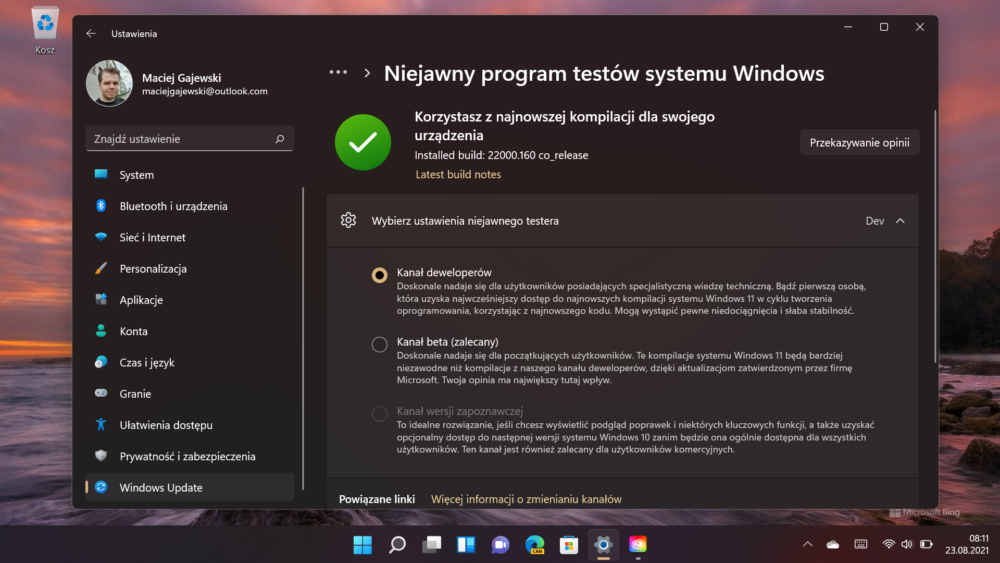Image resolution: width=1000 pixels, height=563 pixels.
Task: Close the Ustawienia window
Action: point(920,27)
